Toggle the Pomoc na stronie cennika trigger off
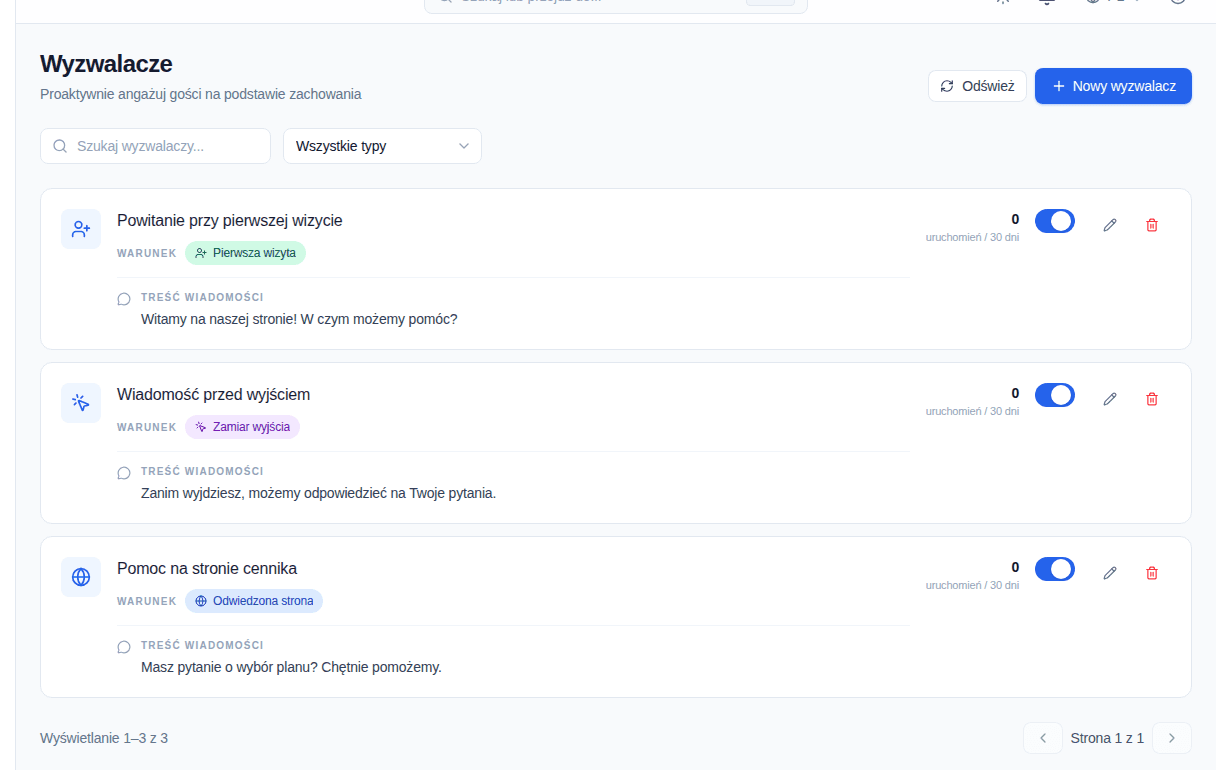The image size is (1216, 770). point(1055,569)
